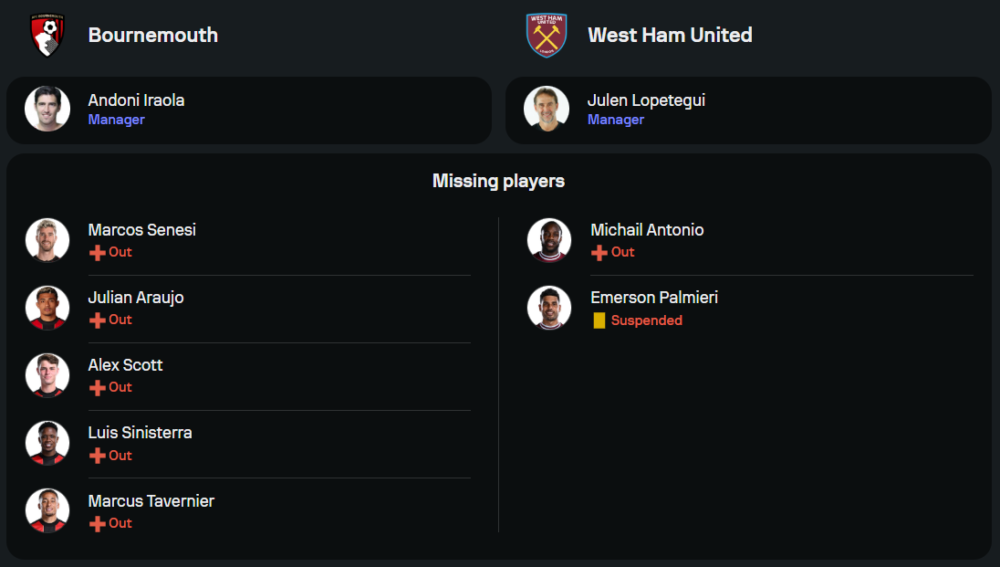Viewport: 1000px width, 567px height.
Task: Open Emerson Palmieri's player name link
Action: pos(654,298)
